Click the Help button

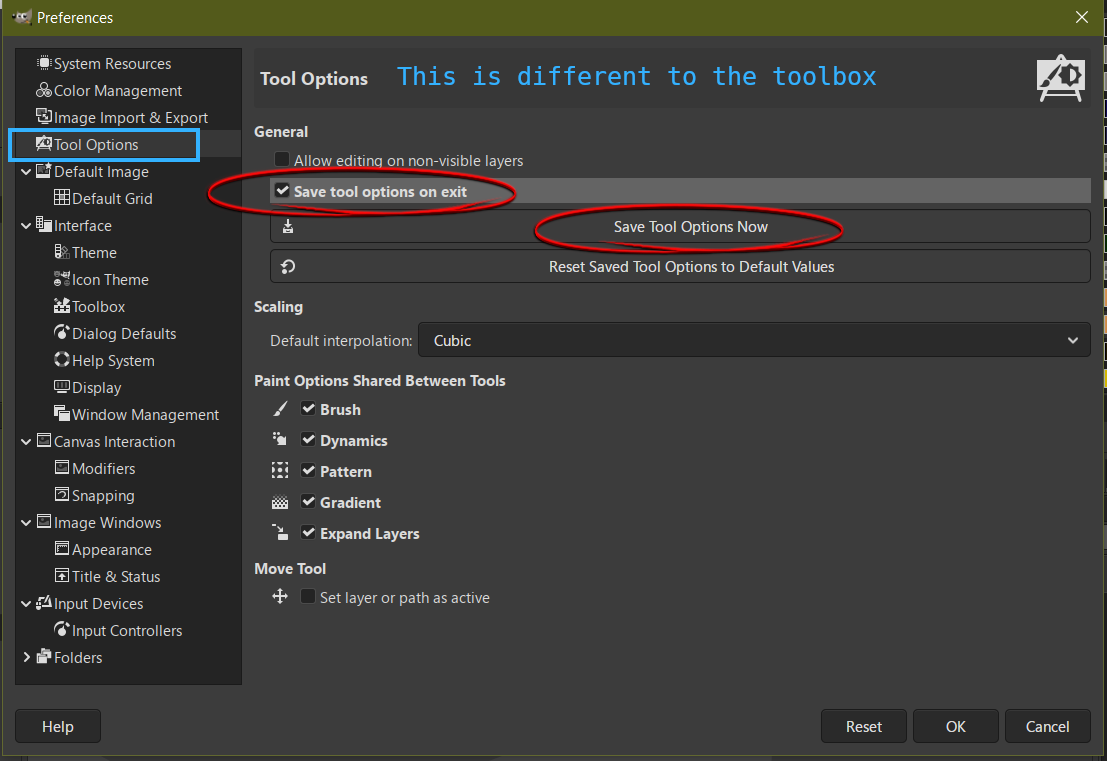tap(58, 726)
